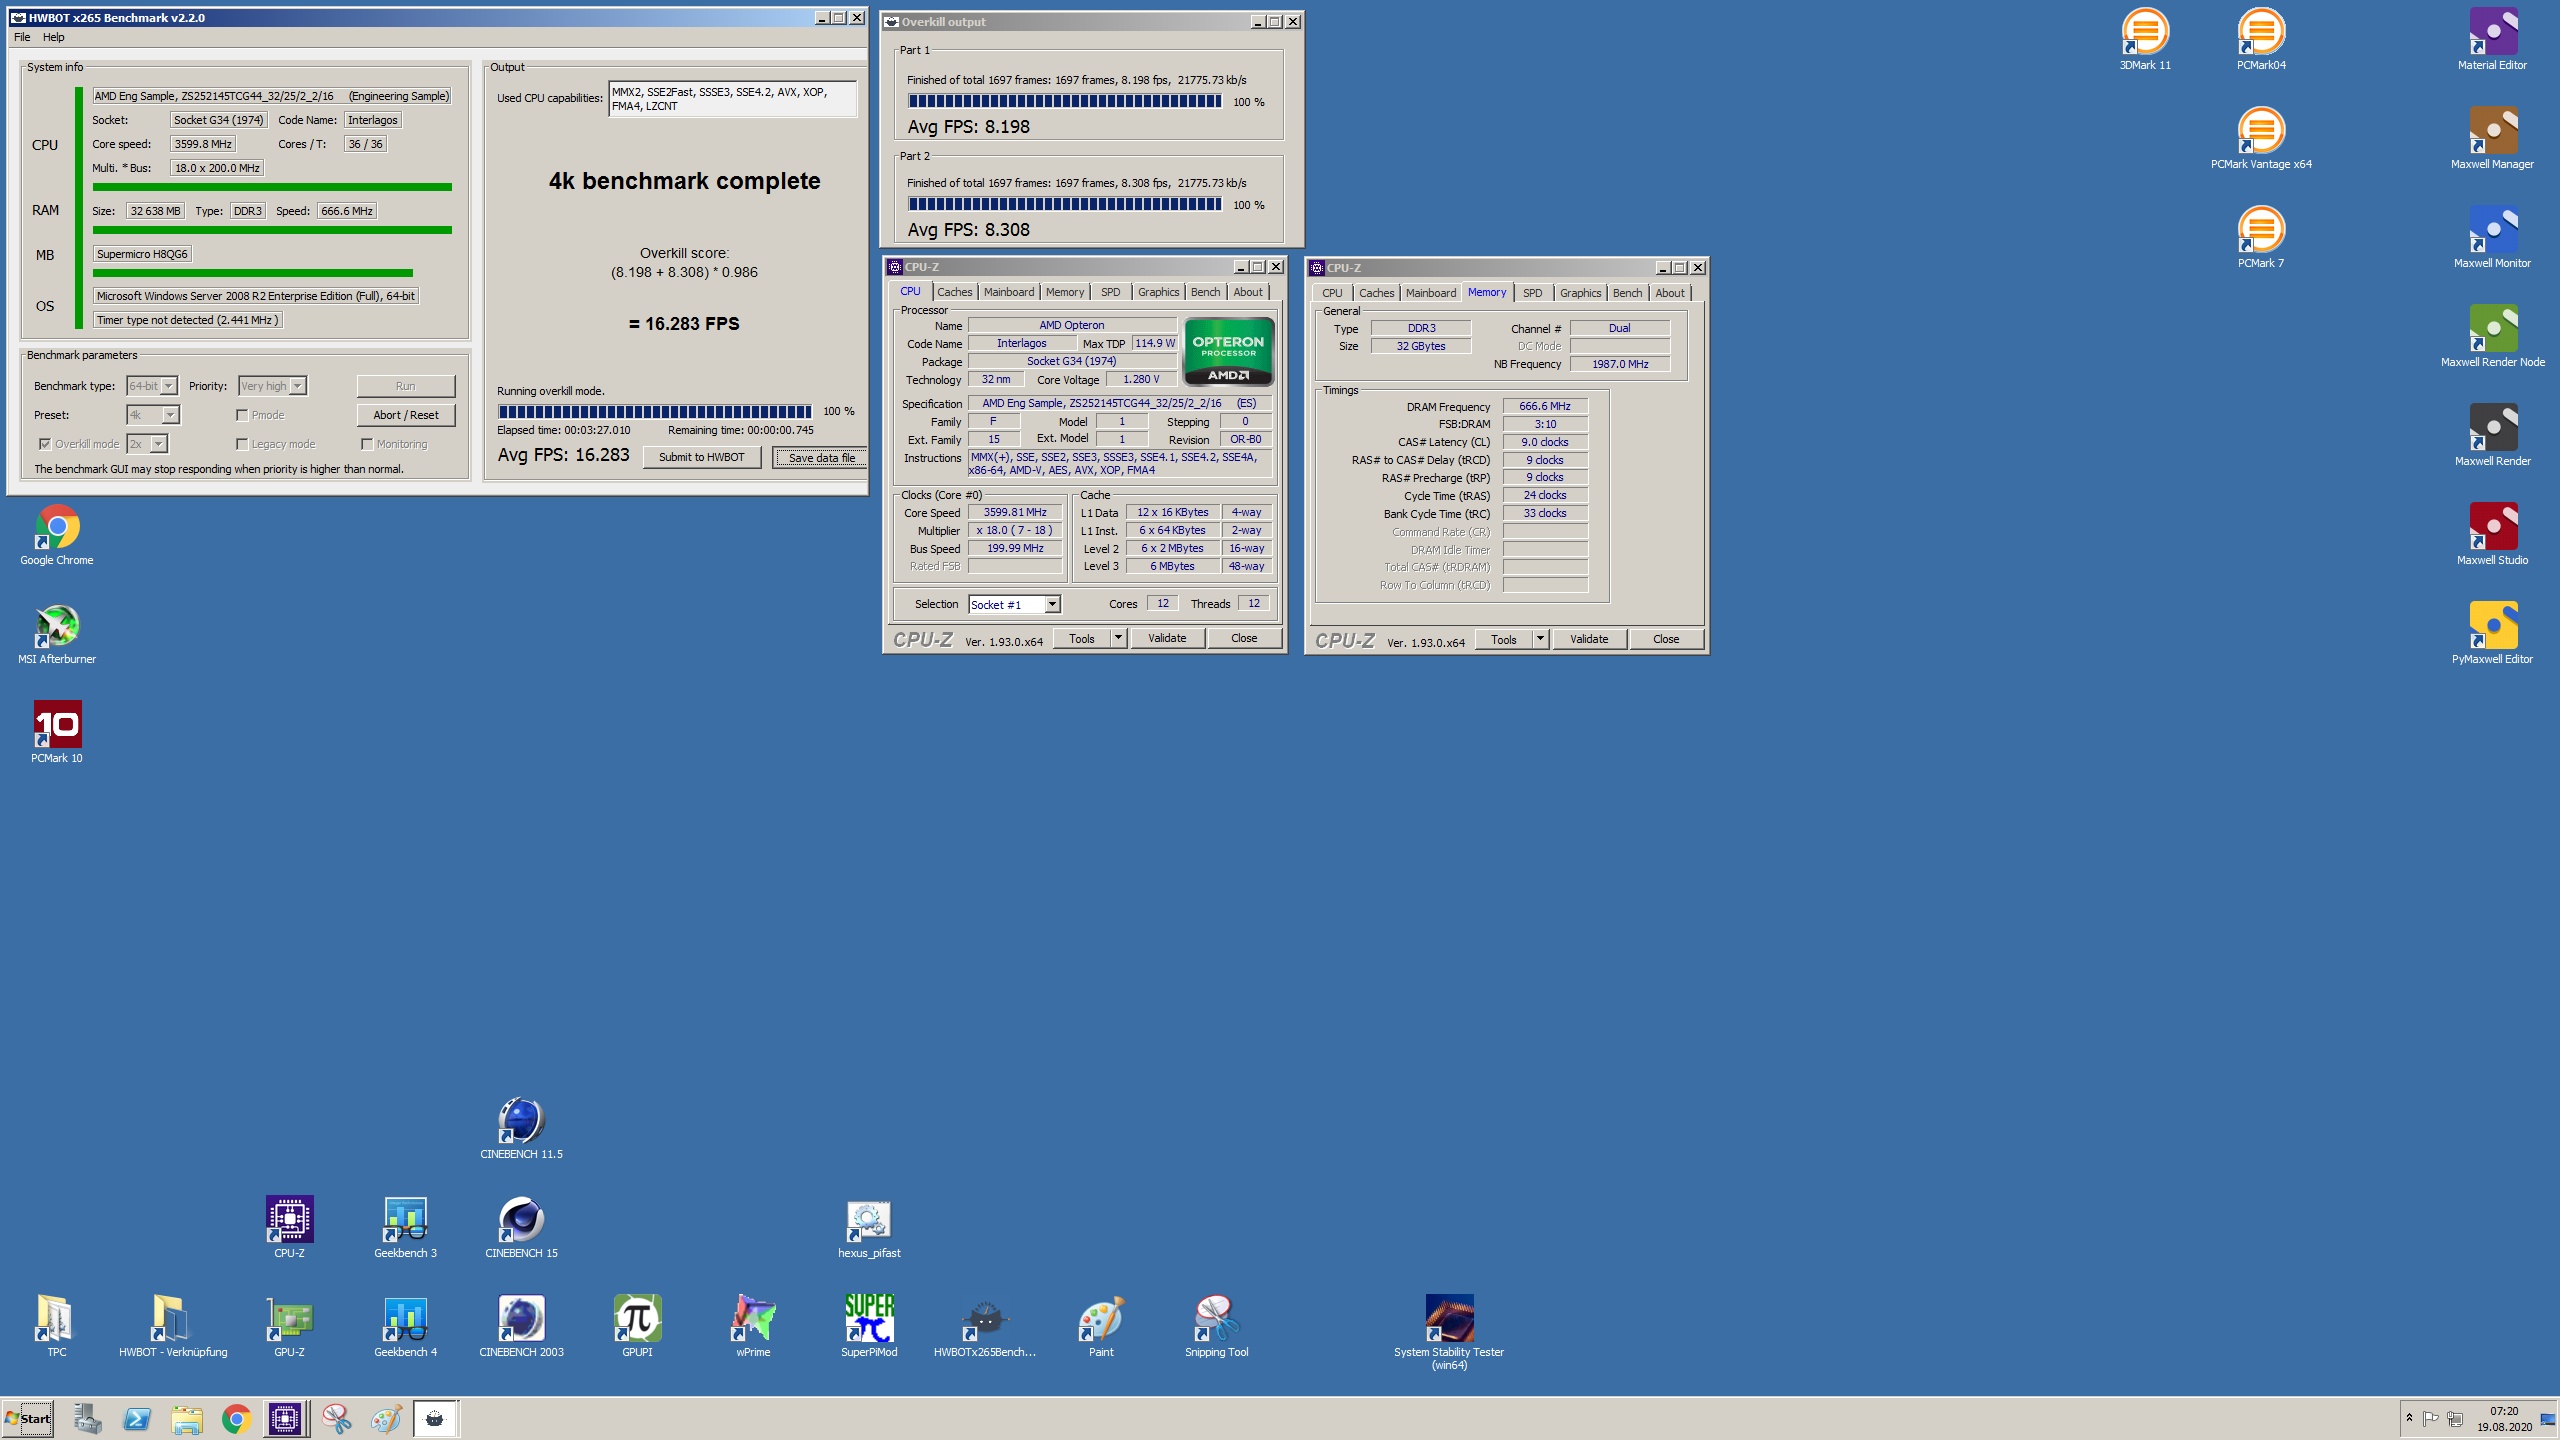Enable the Pmode checkbox
2560x1440 pixels.
(242, 415)
